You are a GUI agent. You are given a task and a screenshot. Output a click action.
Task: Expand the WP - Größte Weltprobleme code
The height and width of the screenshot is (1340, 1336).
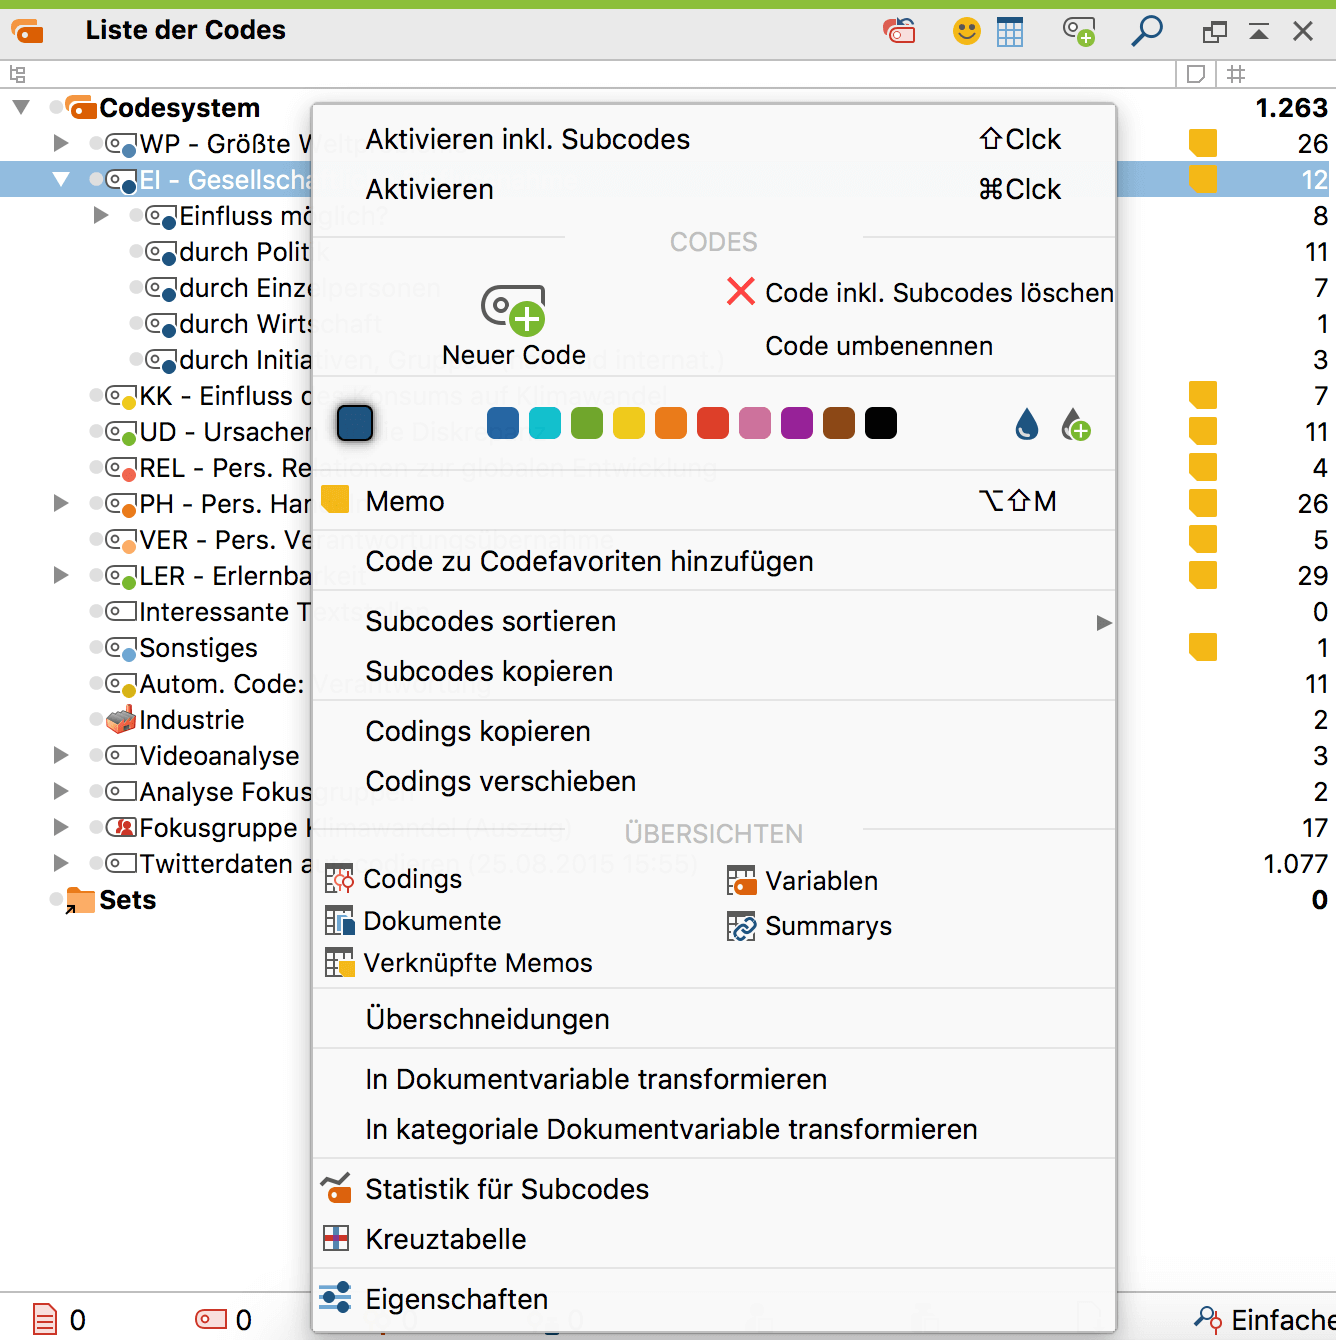pyautogui.click(x=61, y=143)
